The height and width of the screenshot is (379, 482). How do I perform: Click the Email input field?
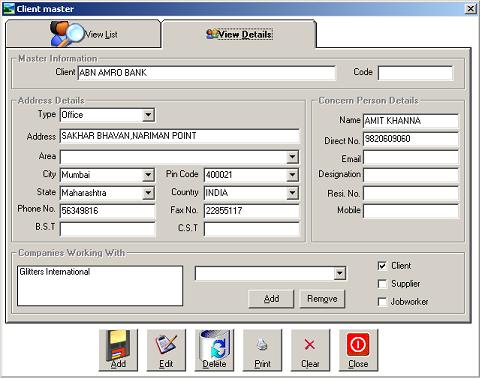pos(411,157)
